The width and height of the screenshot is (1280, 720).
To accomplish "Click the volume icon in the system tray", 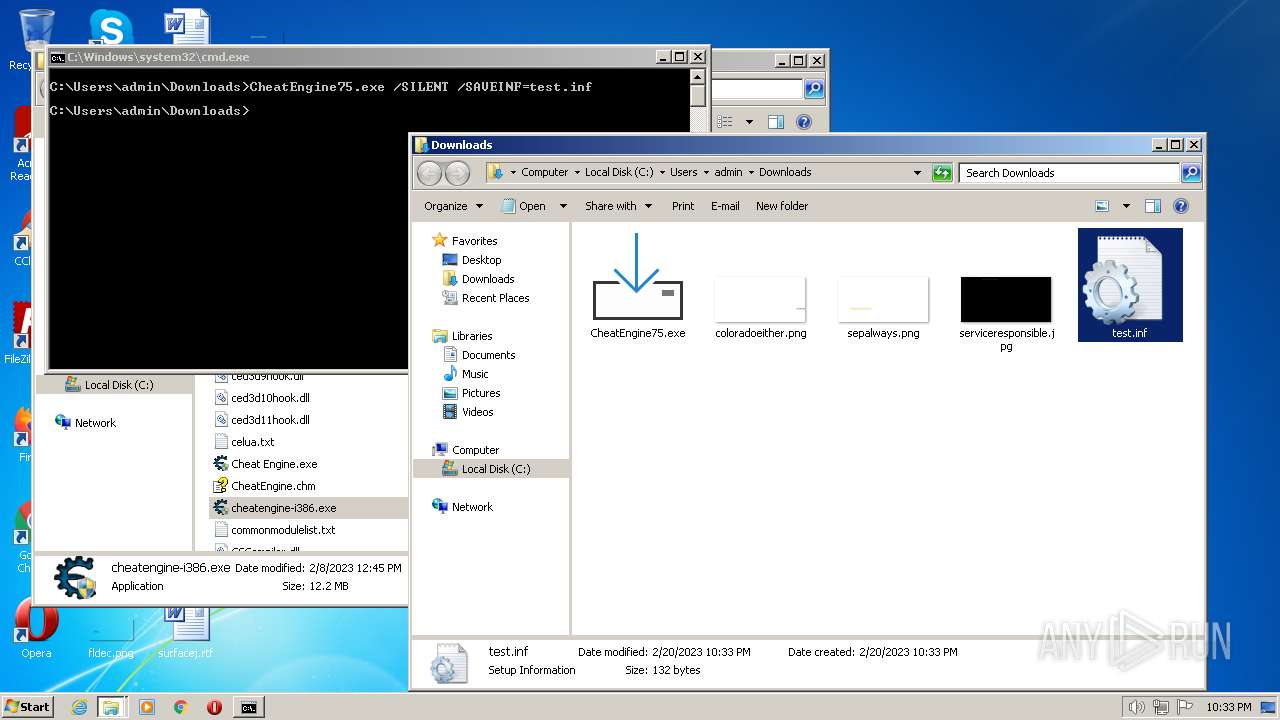I will click(1137, 707).
